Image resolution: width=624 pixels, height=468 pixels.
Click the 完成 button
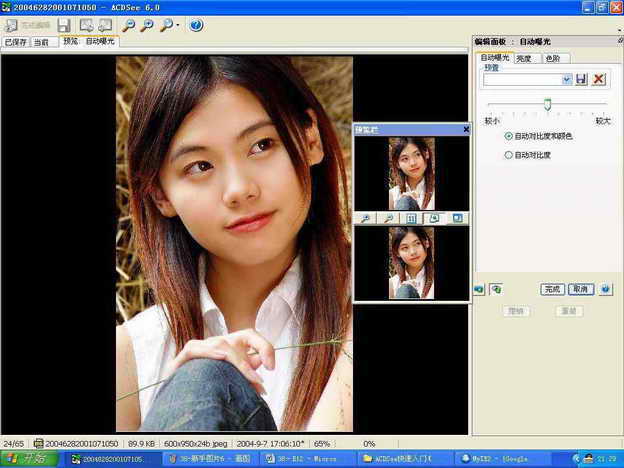(553, 289)
